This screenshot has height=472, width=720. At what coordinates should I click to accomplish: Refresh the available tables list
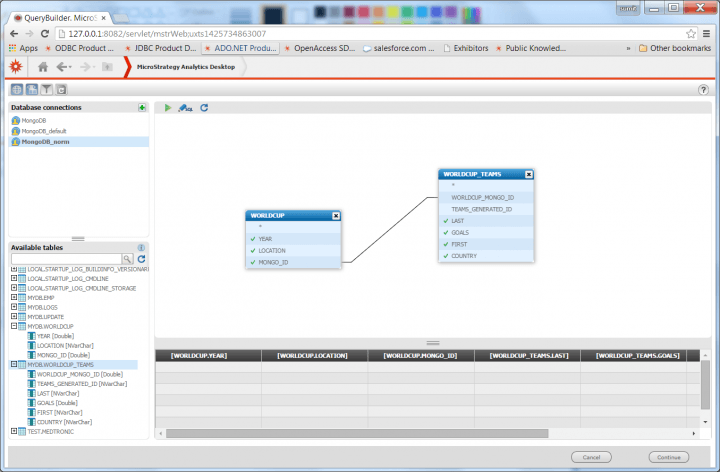coord(141,259)
